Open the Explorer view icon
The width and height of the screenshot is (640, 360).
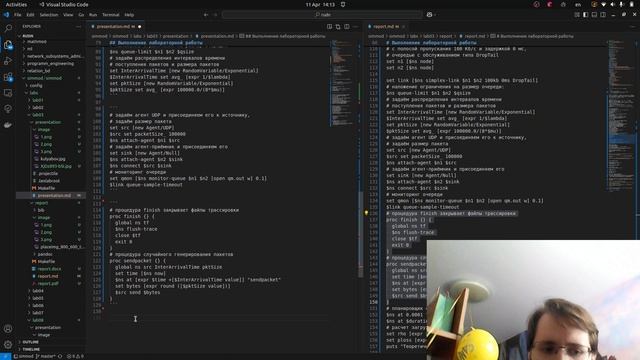(x=8, y=44)
